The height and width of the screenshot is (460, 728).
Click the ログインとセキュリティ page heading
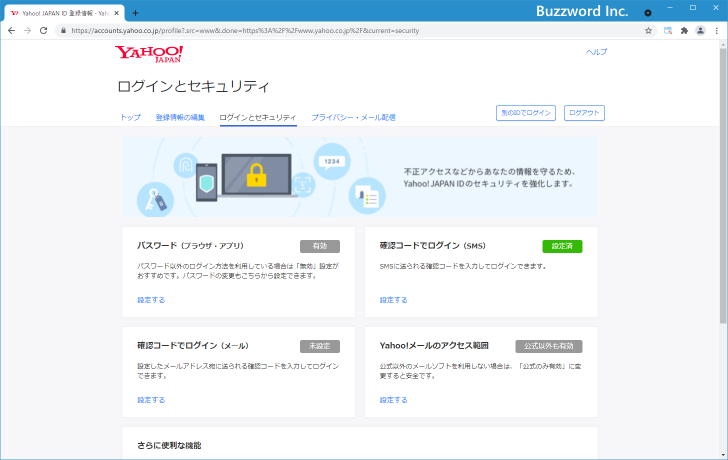(x=193, y=86)
